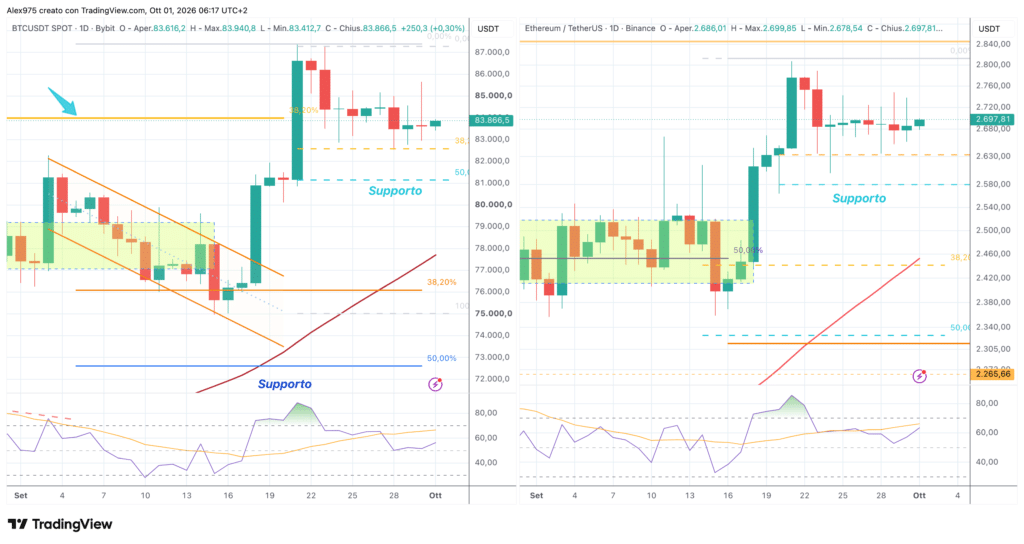Select the BTCUSDT SPOT symbol title
Image resolution: width=1024 pixels, height=544 pixels.
click(x=42, y=29)
